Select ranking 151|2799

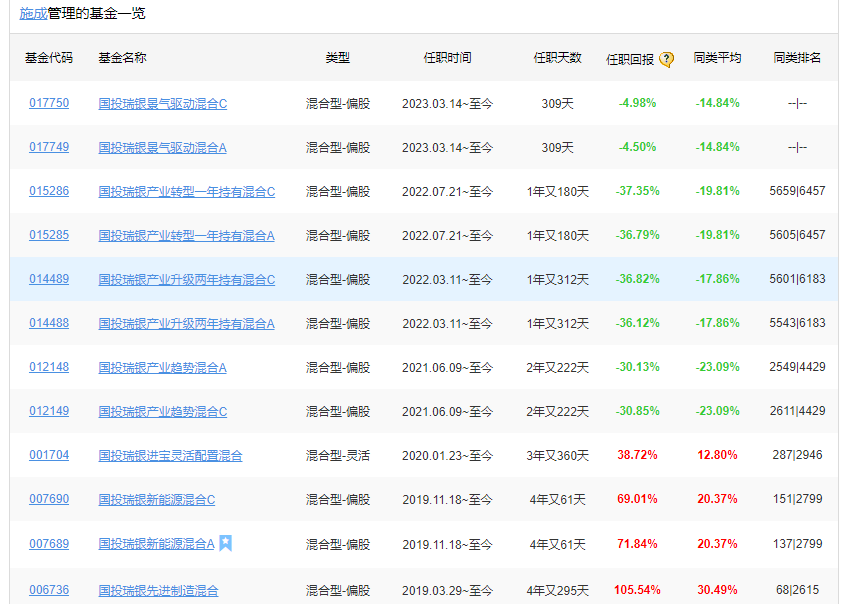click(x=797, y=499)
